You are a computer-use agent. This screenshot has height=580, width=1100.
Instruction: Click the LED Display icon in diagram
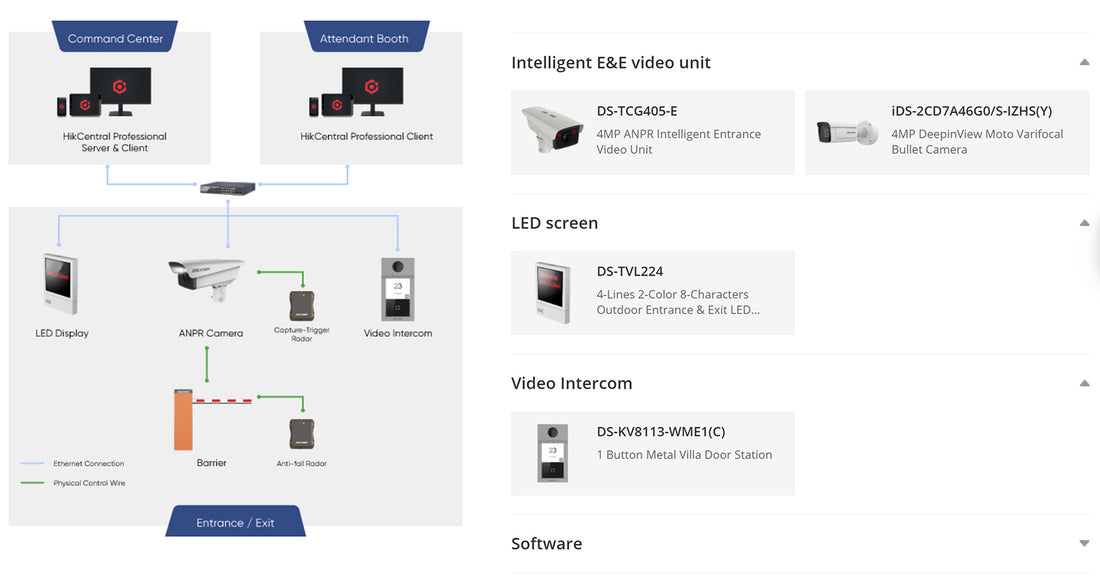(x=60, y=284)
